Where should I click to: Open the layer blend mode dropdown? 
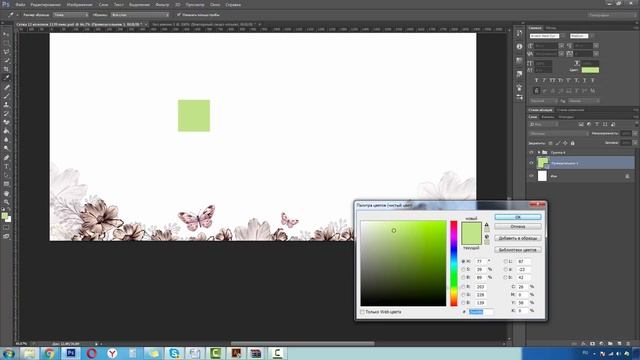coord(559,133)
